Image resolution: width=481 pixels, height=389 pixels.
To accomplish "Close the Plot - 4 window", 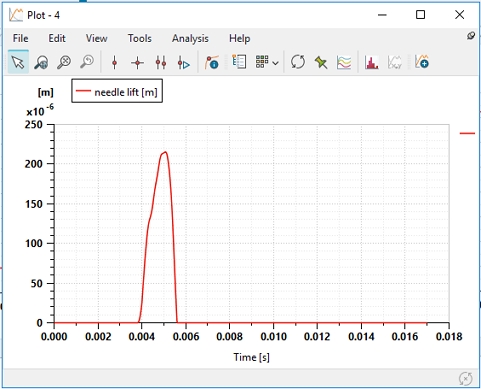I will 459,15.
